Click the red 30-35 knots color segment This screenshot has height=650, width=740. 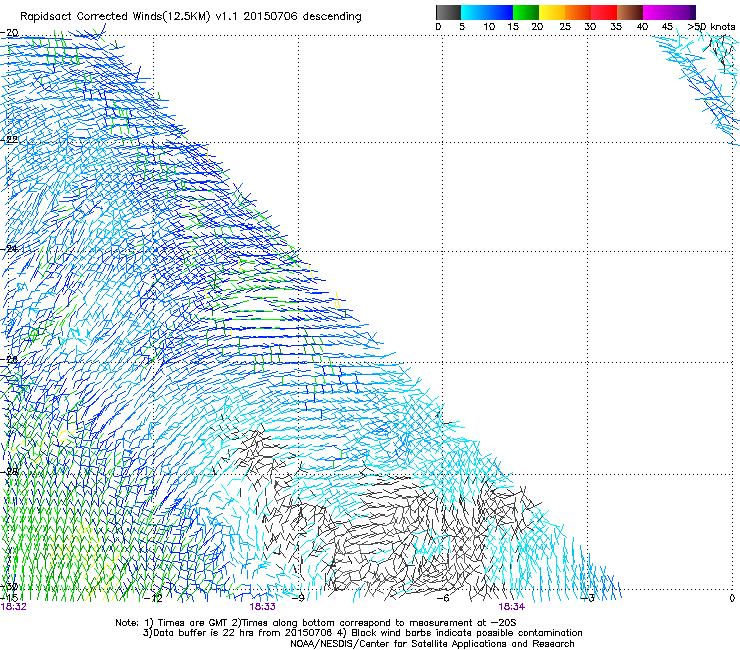click(604, 12)
